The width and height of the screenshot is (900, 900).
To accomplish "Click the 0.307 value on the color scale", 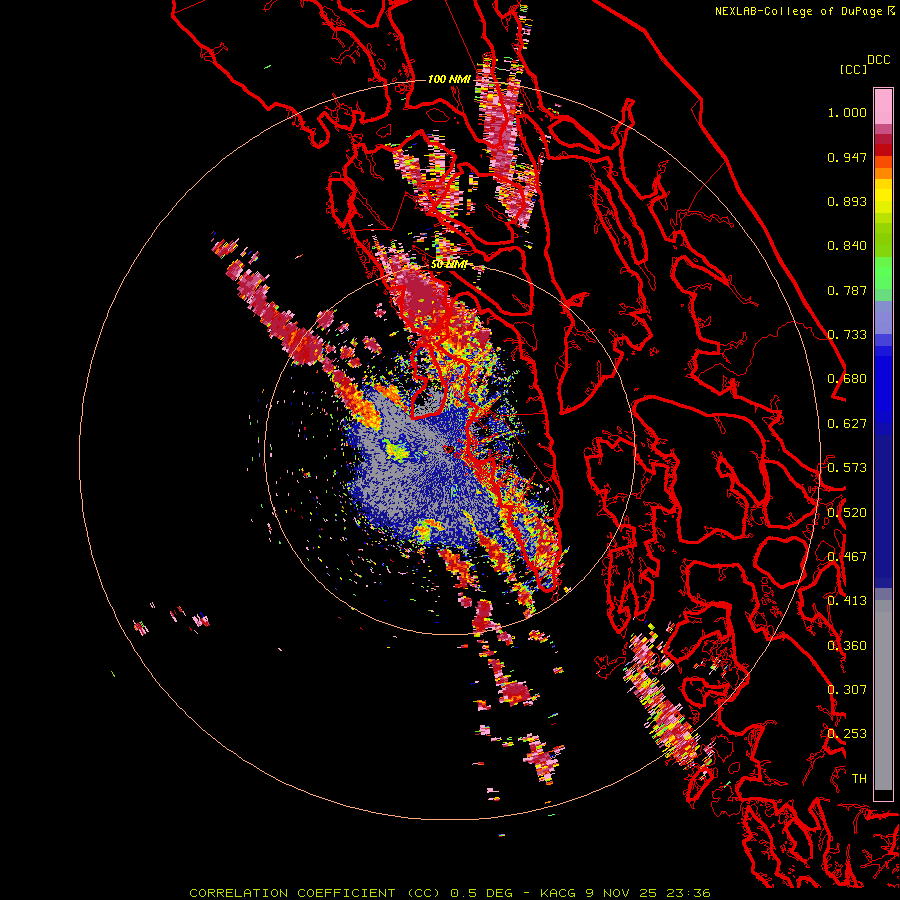I will (x=847, y=690).
